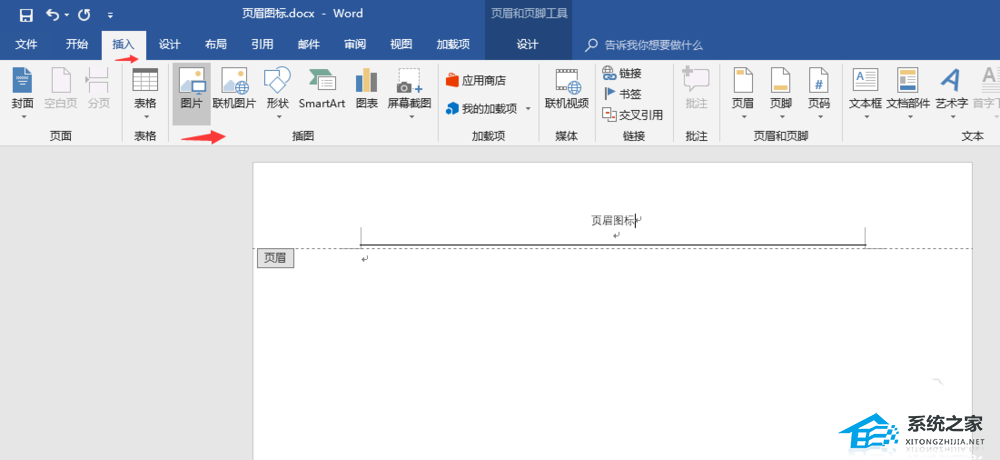Place cursor in 页眉图标 header text
Image resolution: width=1000 pixels, height=460 pixels.
613,220
